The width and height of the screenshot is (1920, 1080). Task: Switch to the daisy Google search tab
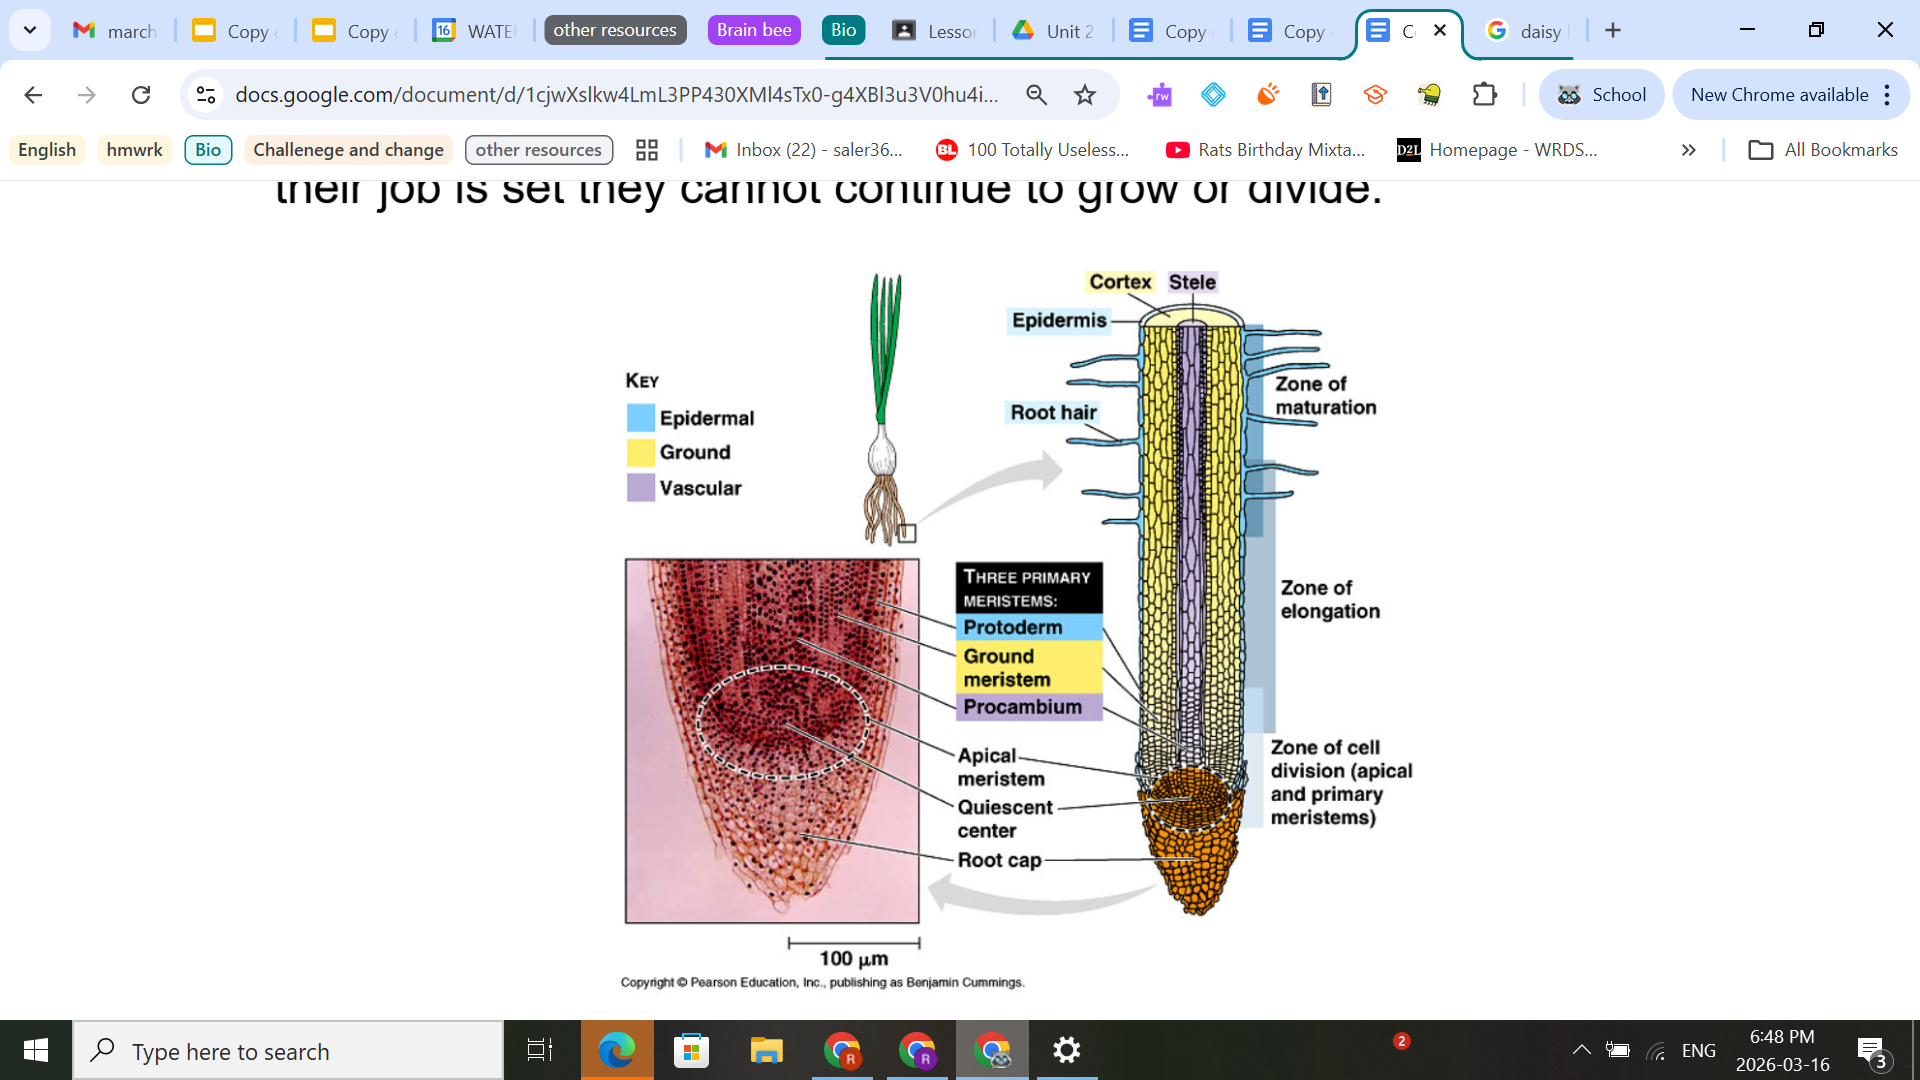pyautogui.click(x=1525, y=30)
